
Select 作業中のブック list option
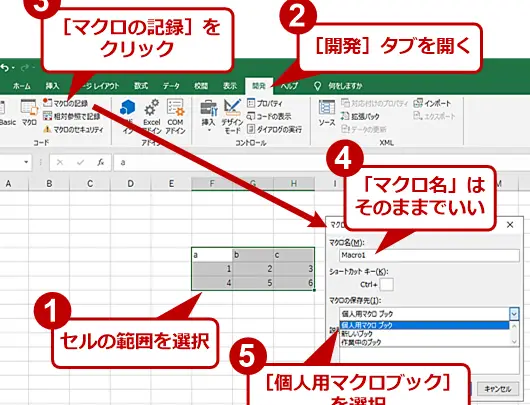tap(425, 342)
